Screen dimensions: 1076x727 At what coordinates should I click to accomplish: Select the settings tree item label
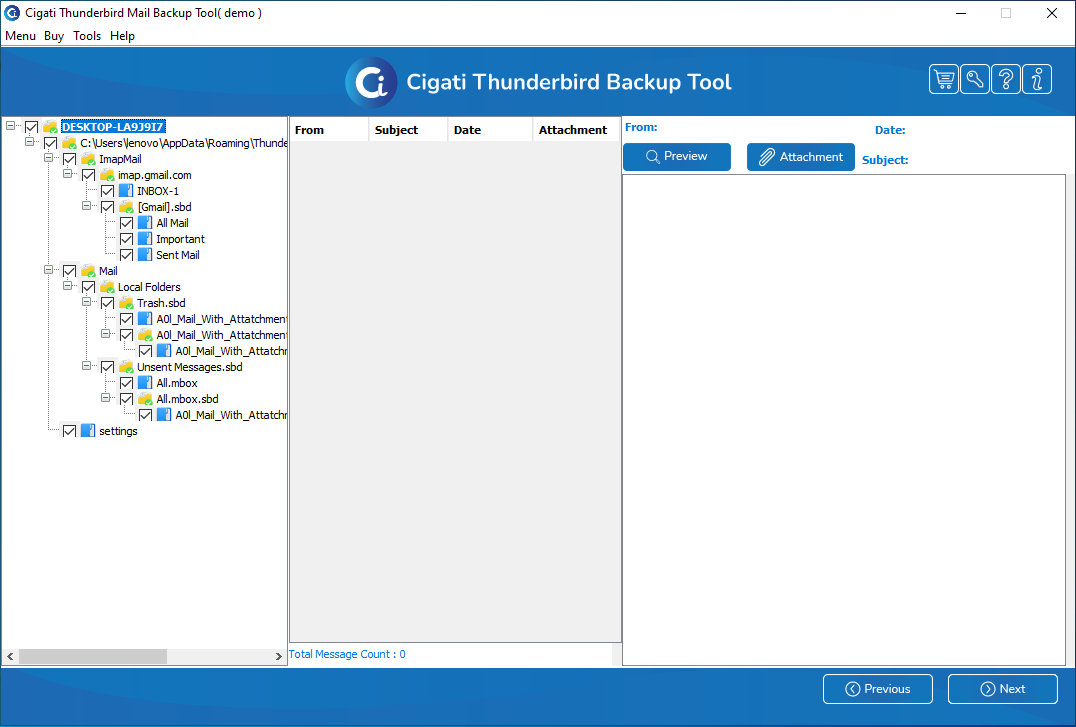tap(118, 431)
